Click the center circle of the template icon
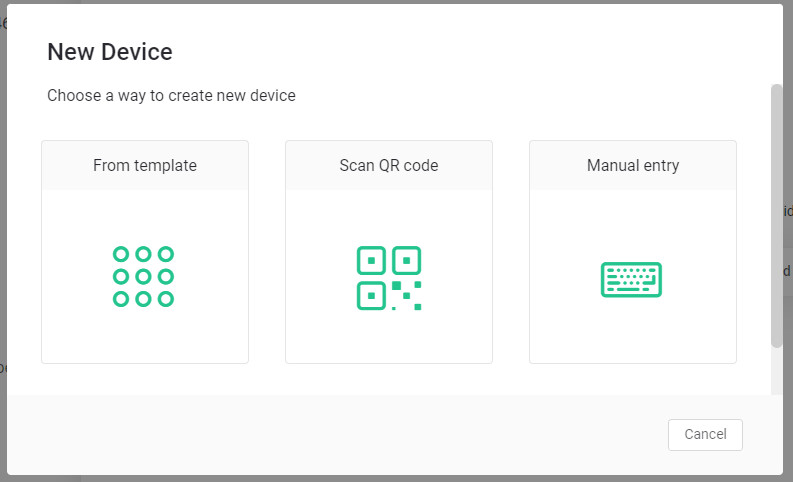793x482 pixels. click(143, 276)
